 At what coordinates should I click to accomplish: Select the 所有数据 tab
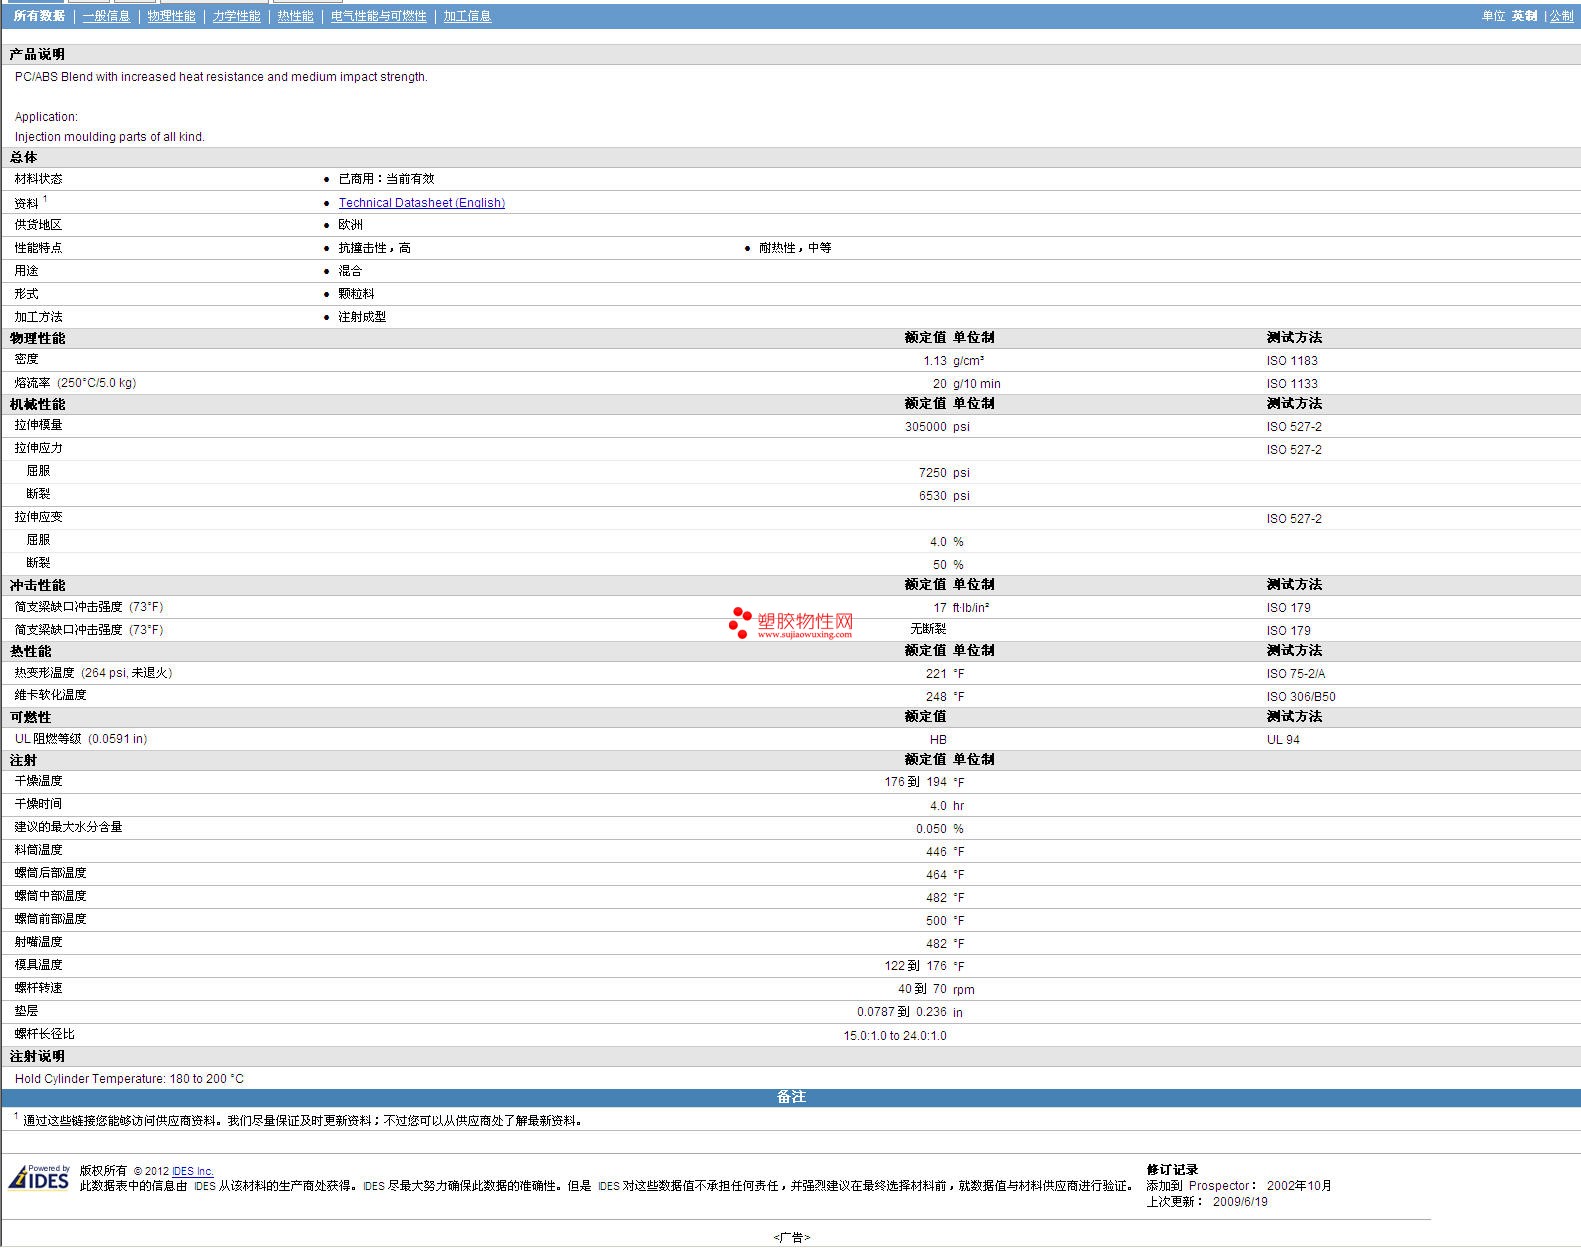pos(39,16)
